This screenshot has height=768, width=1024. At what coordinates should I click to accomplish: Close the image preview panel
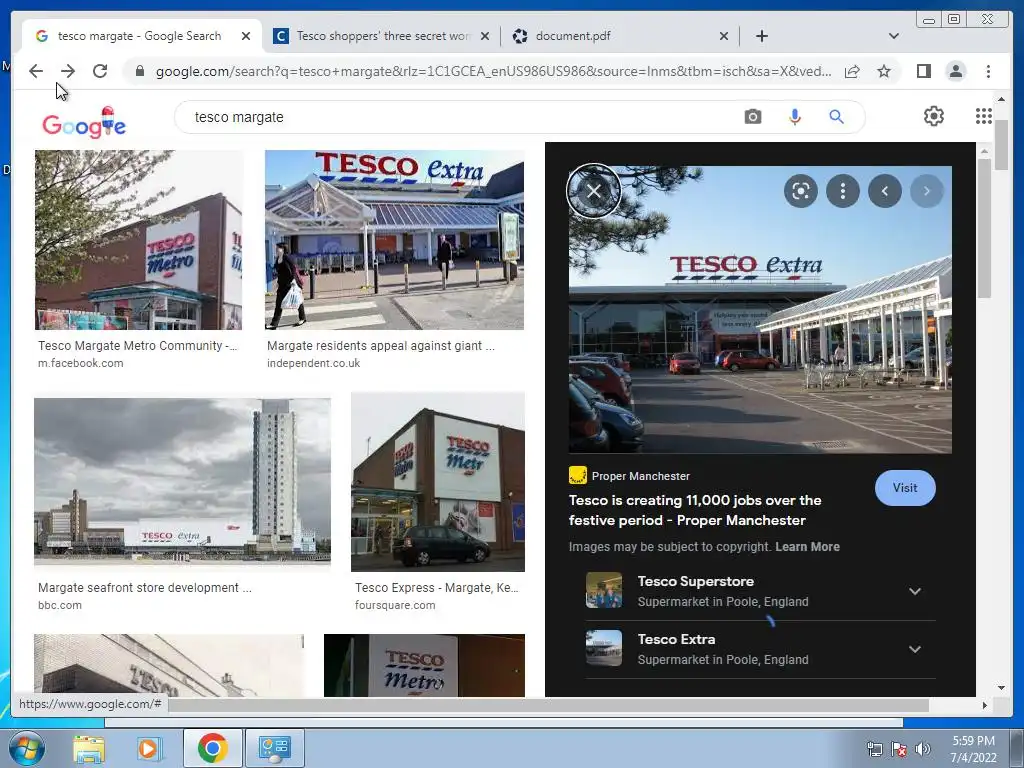(594, 191)
